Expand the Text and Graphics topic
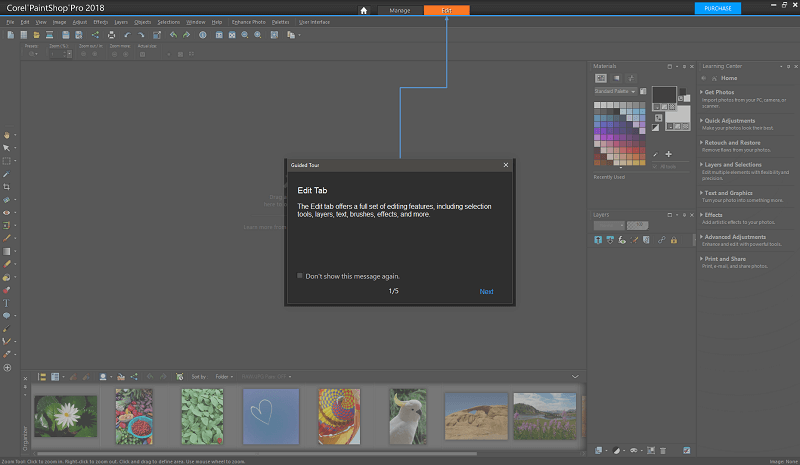 pos(728,193)
